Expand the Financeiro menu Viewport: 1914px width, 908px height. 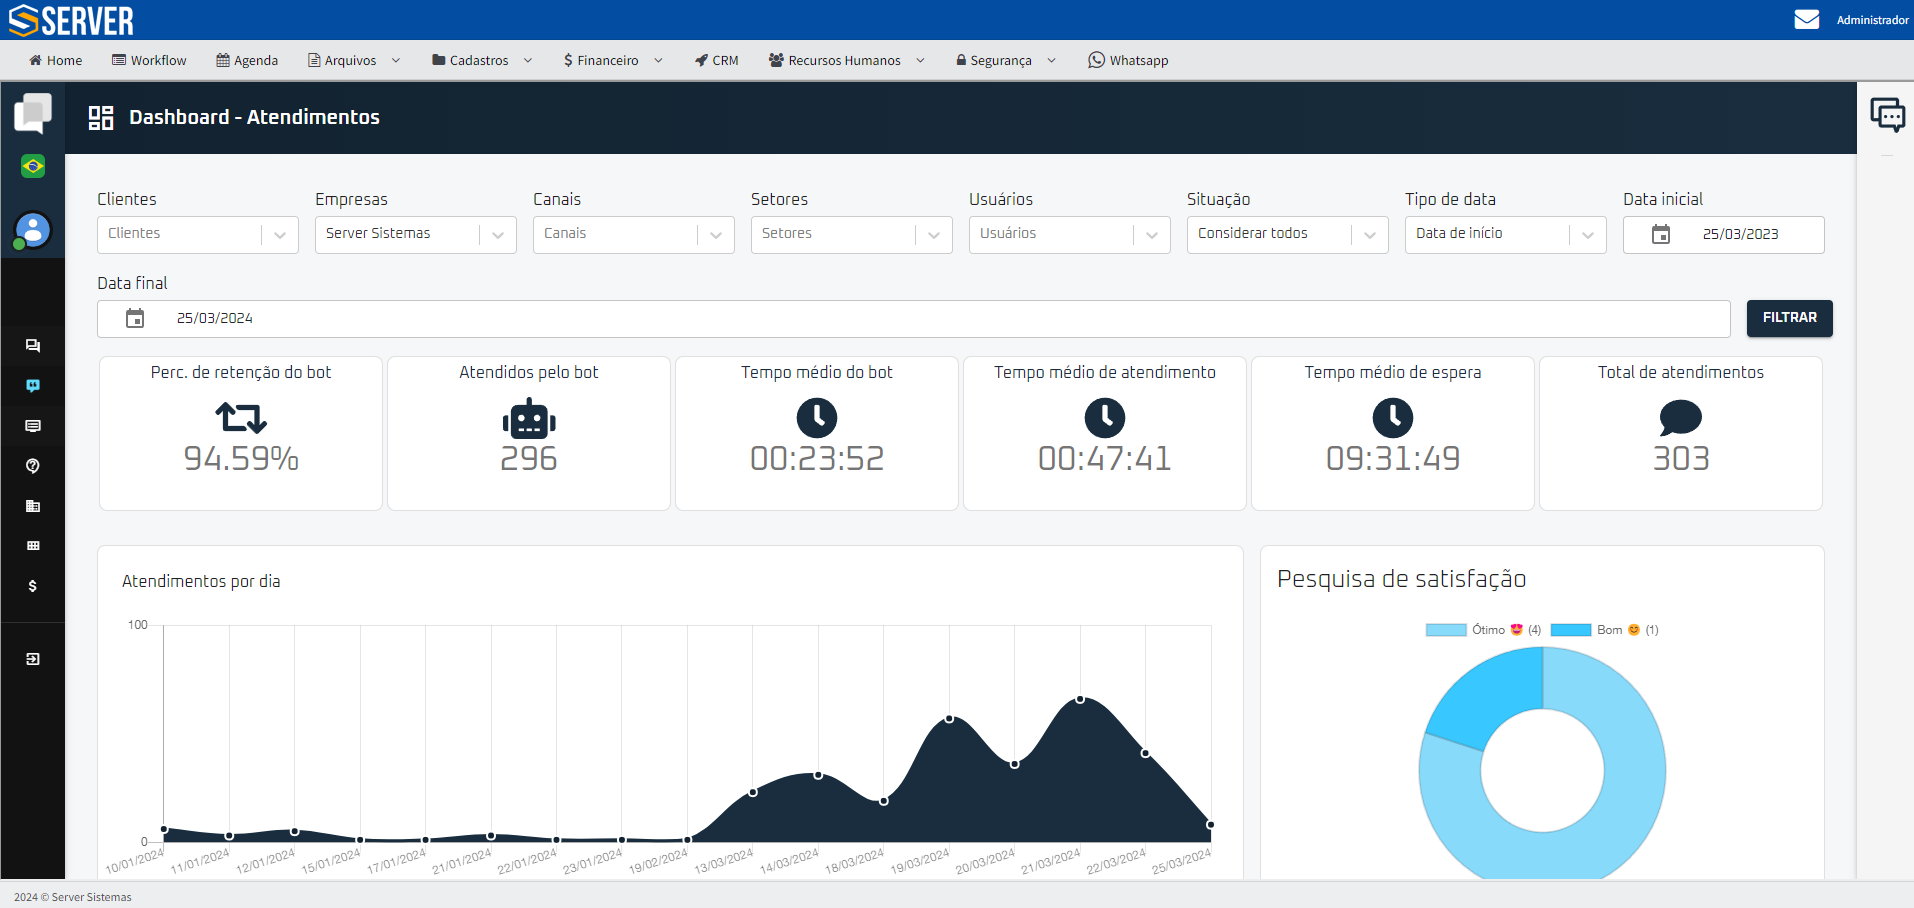click(613, 60)
